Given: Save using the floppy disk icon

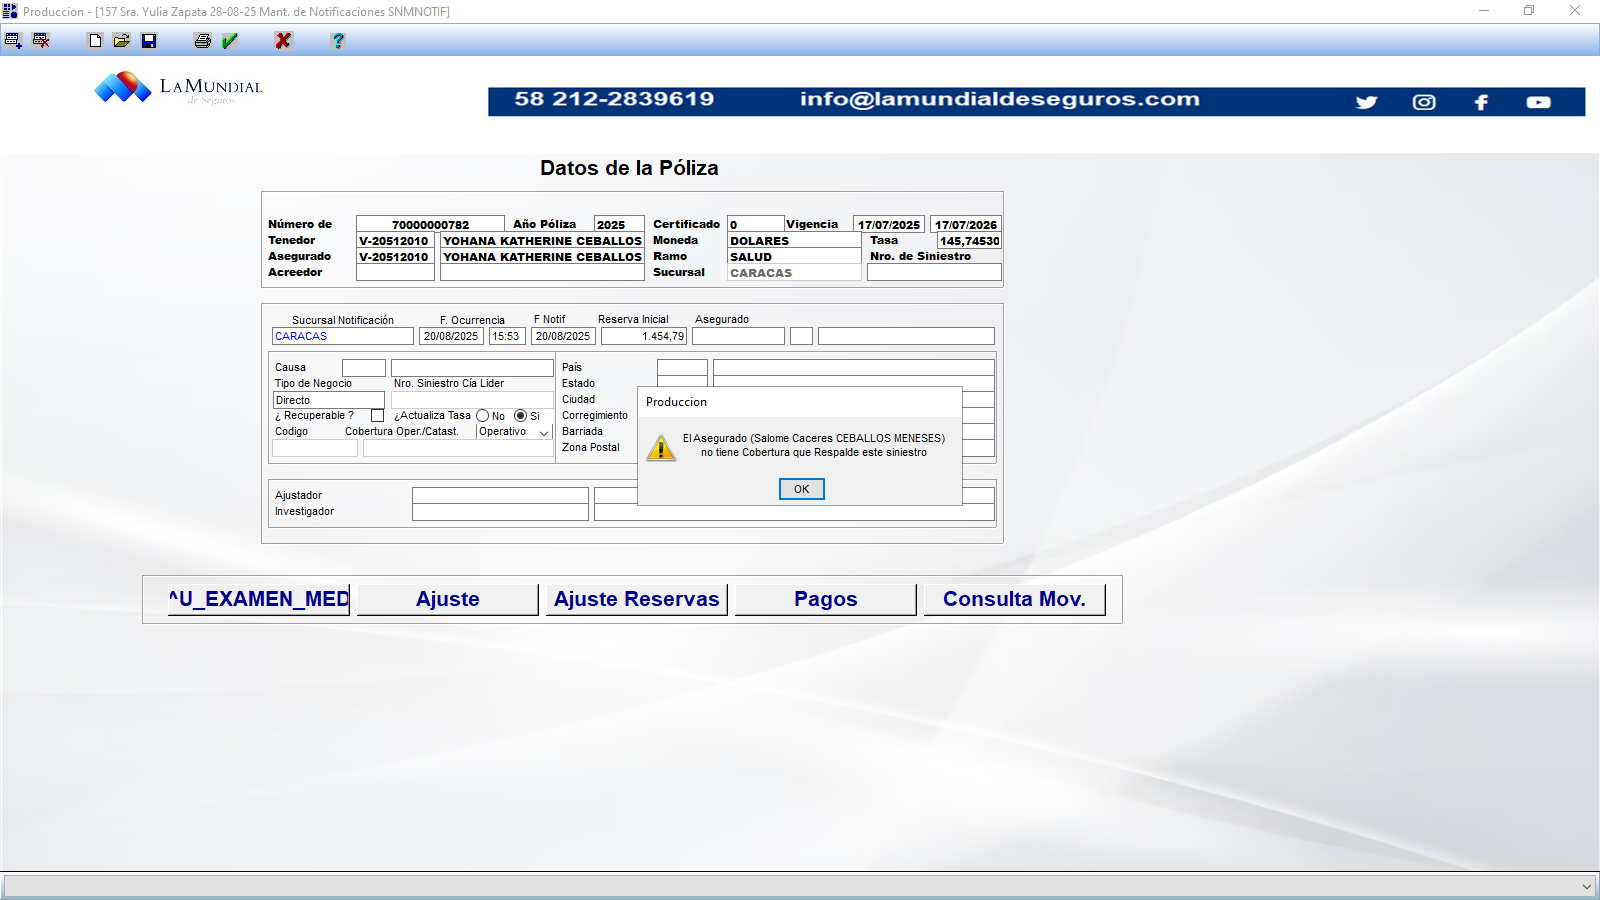Looking at the screenshot, I should coord(149,41).
